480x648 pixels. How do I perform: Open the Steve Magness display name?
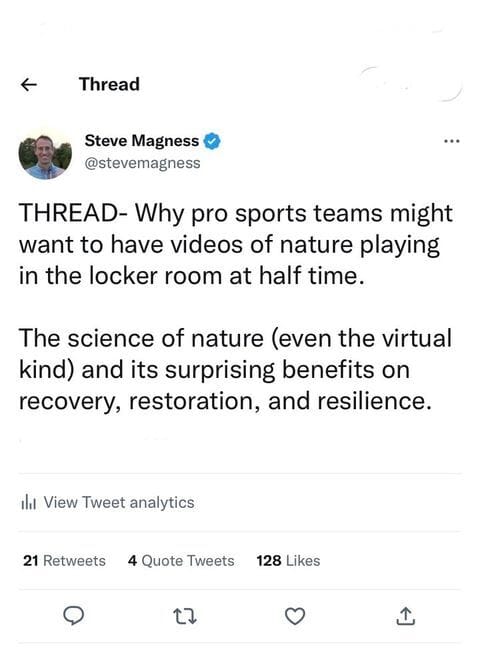click(x=141, y=141)
